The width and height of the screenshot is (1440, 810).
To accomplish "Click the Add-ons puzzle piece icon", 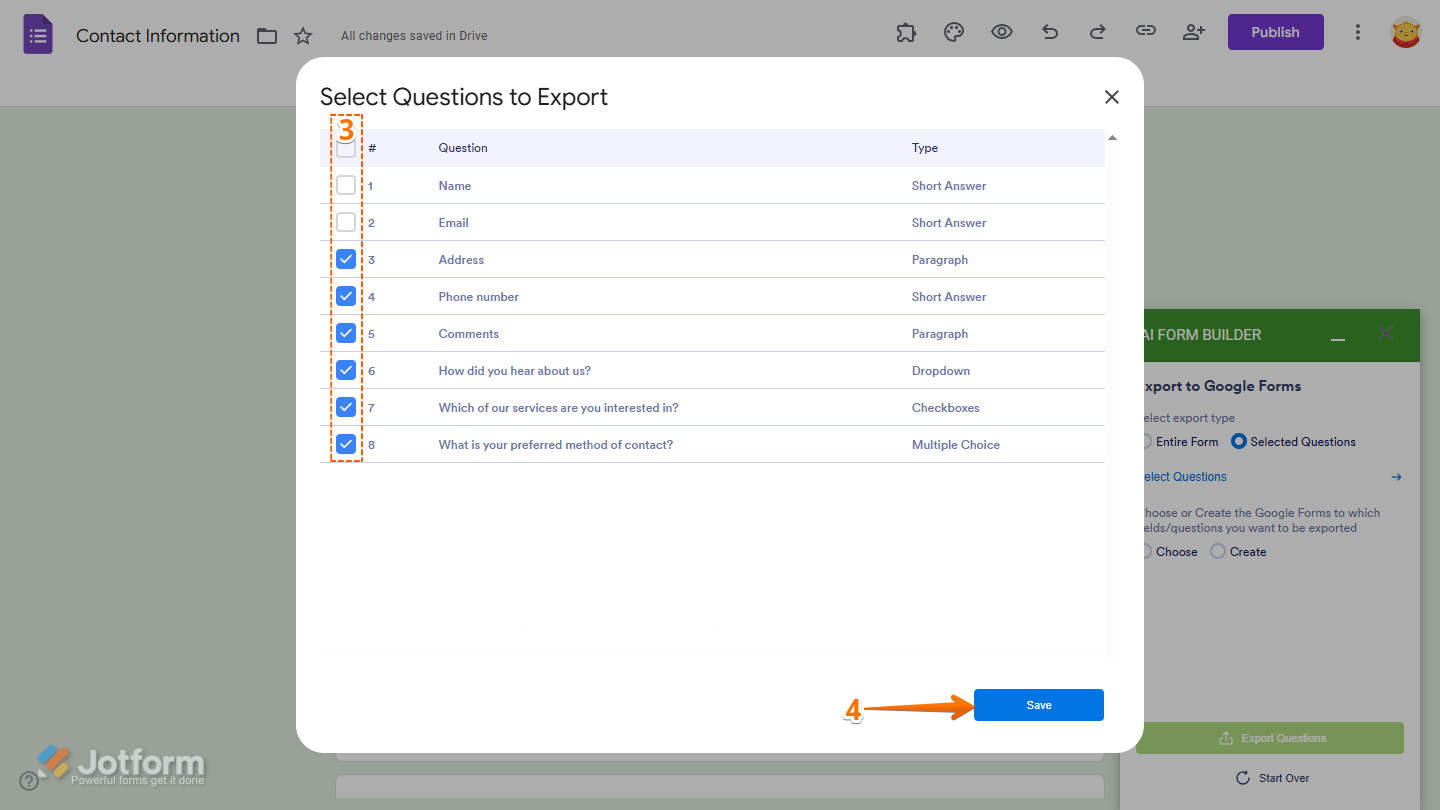I will click(x=905, y=32).
